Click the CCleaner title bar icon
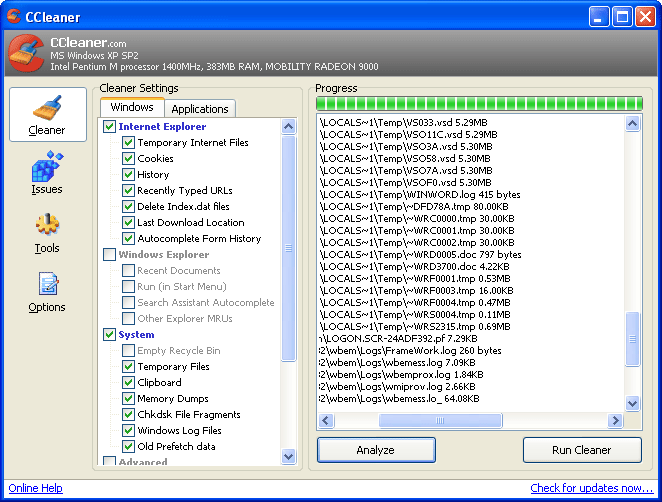 pyautogui.click(x=14, y=16)
